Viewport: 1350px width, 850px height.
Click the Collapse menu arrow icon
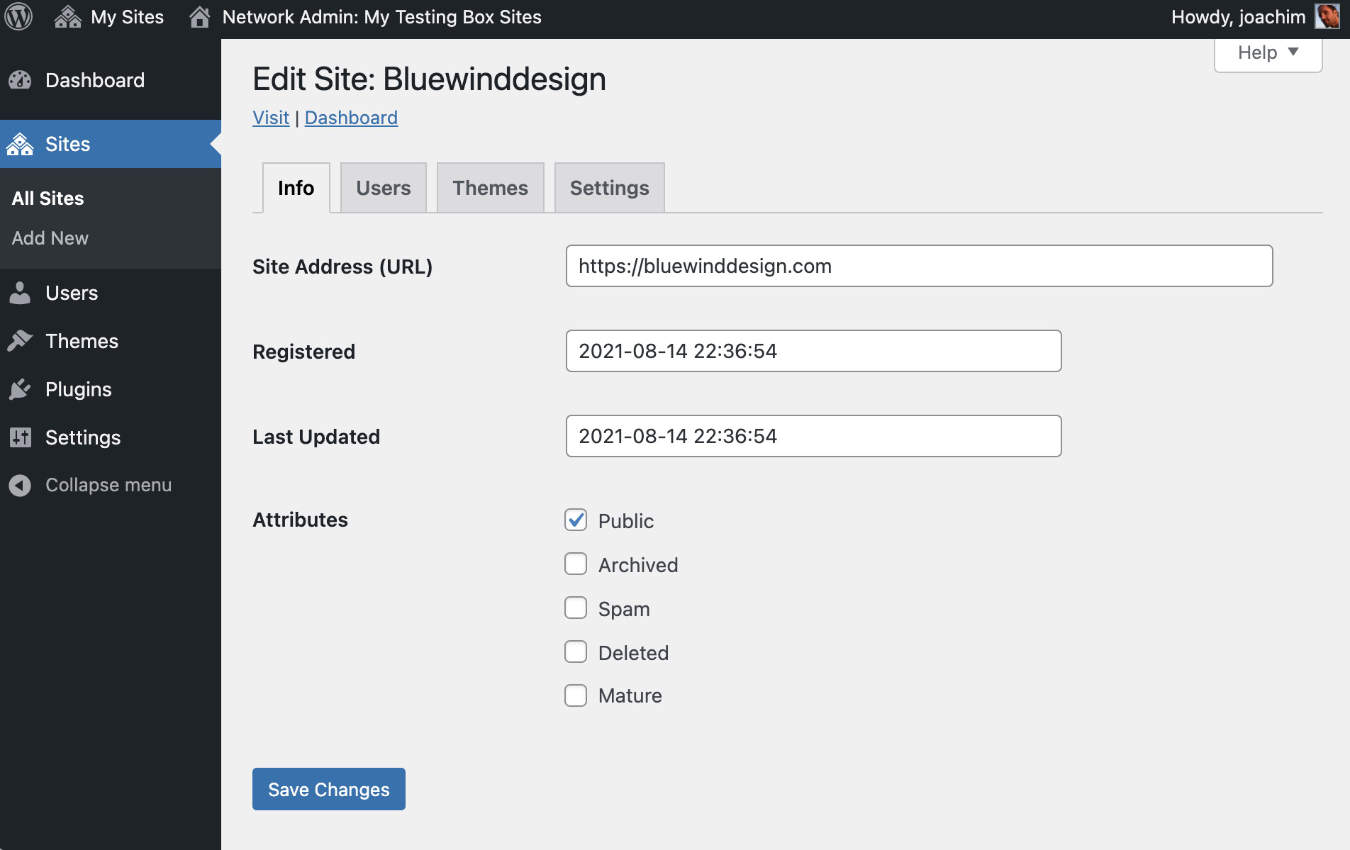20,485
